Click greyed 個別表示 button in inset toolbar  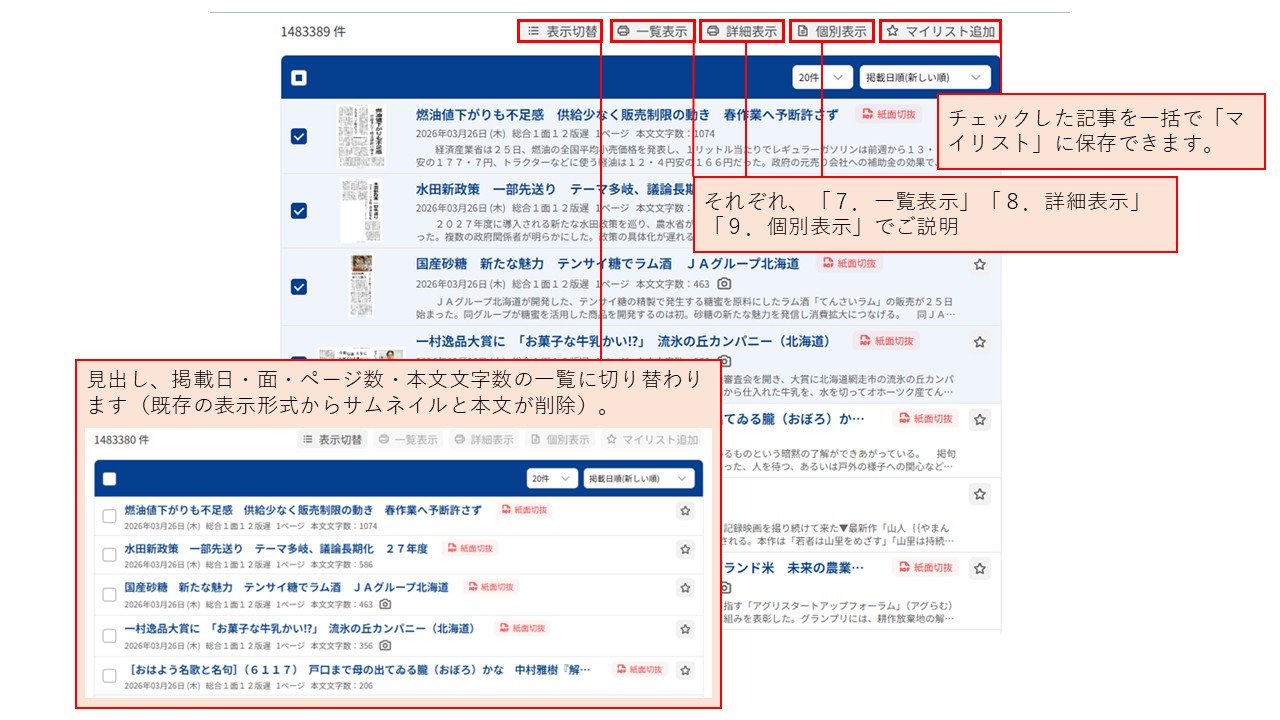click(560, 440)
